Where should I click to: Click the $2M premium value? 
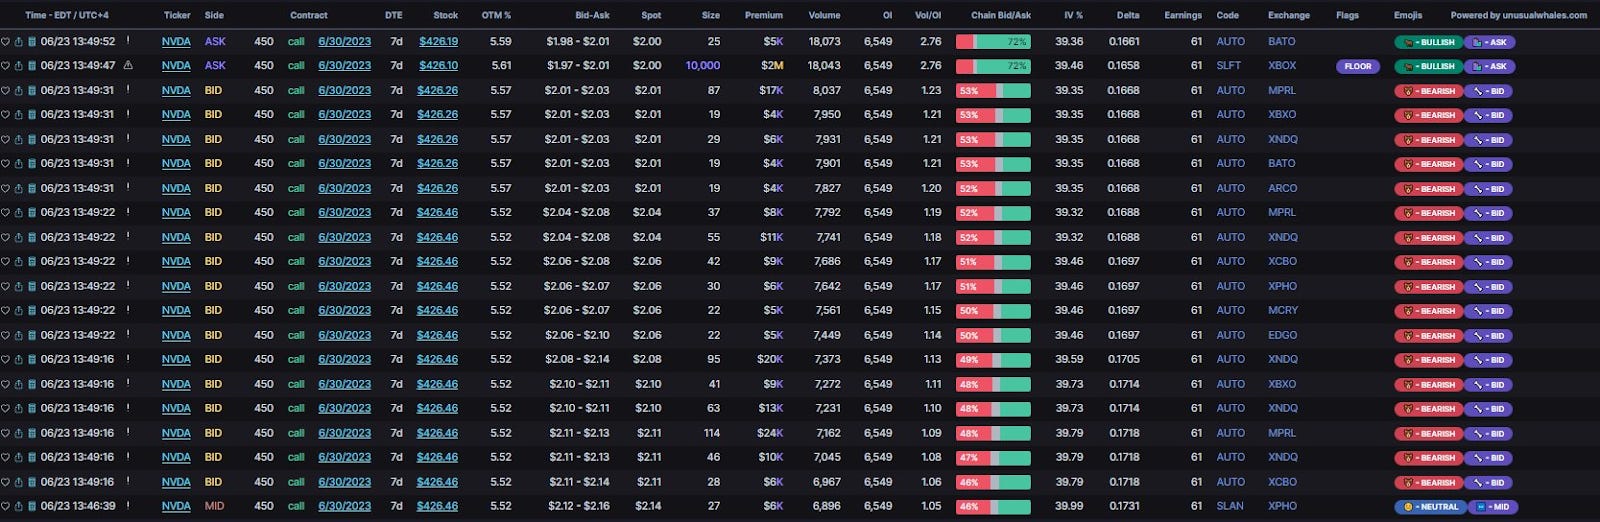click(x=772, y=66)
